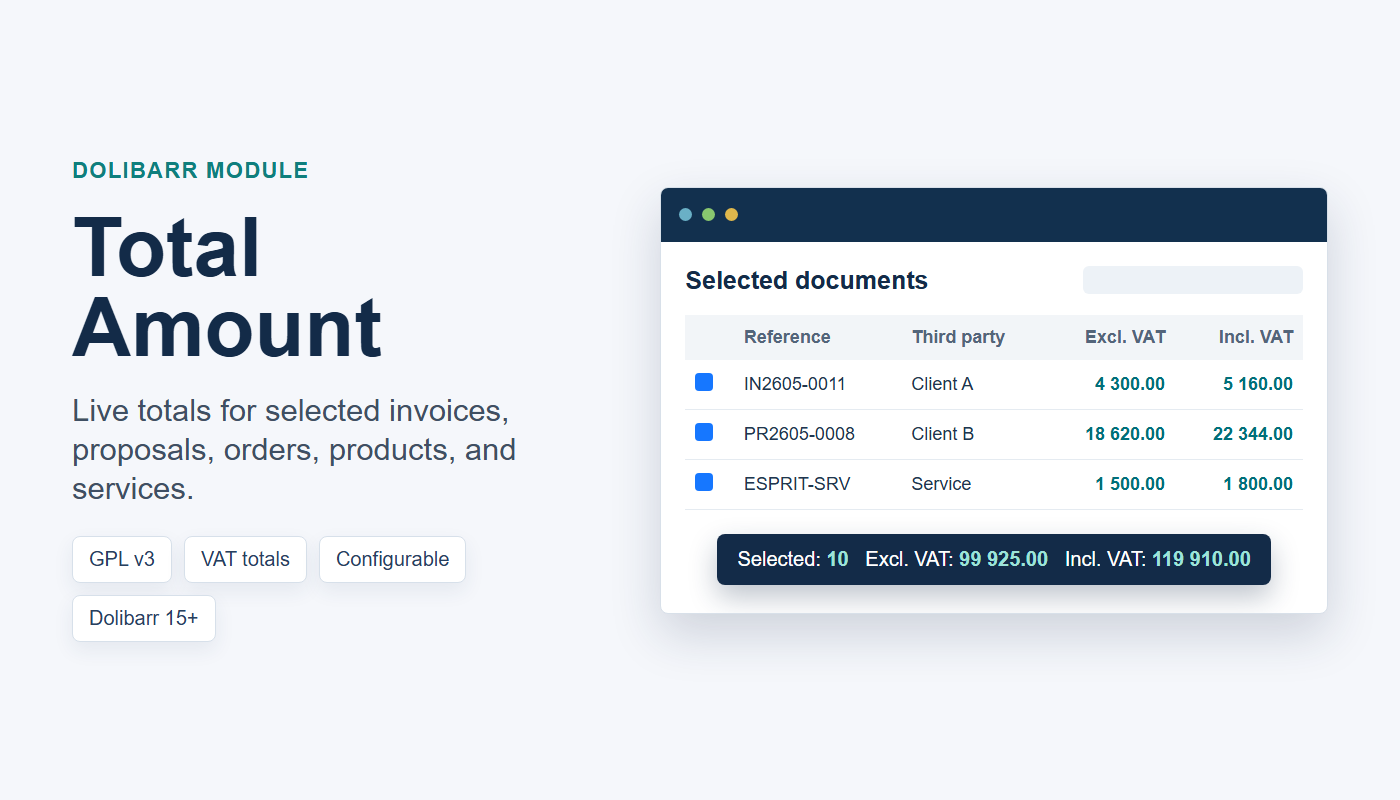Click the Live totals description paragraph
1400x800 pixels.
tap(294, 450)
